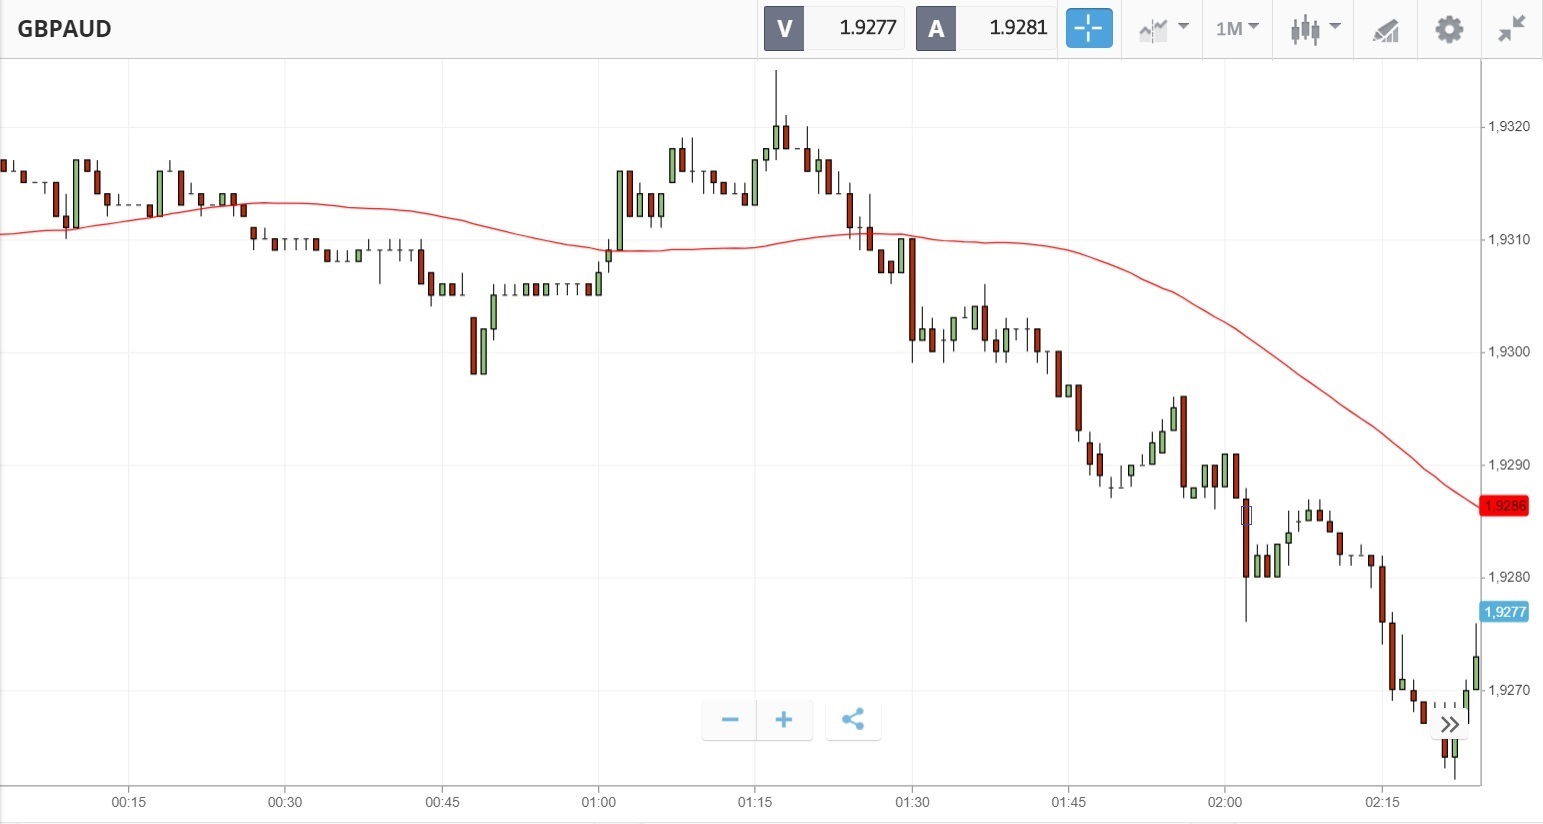Click the blue 1.9277 current price label

pos(1504,612)
